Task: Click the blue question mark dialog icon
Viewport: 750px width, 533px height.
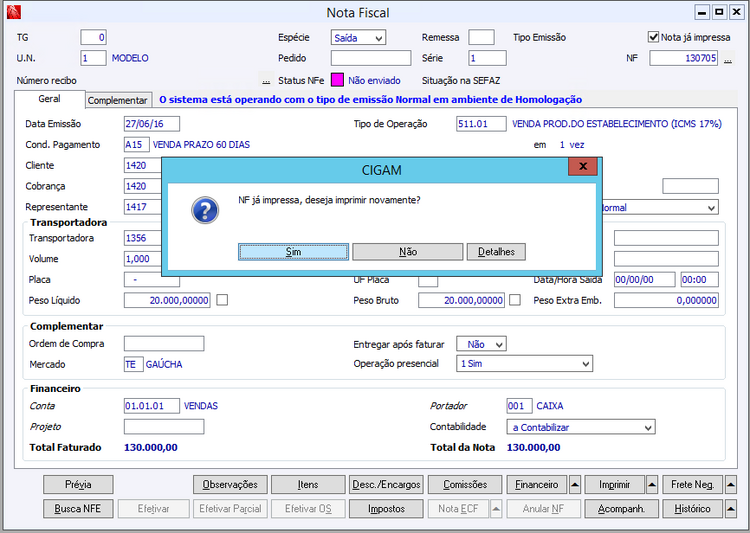Action: click(205, 210)
